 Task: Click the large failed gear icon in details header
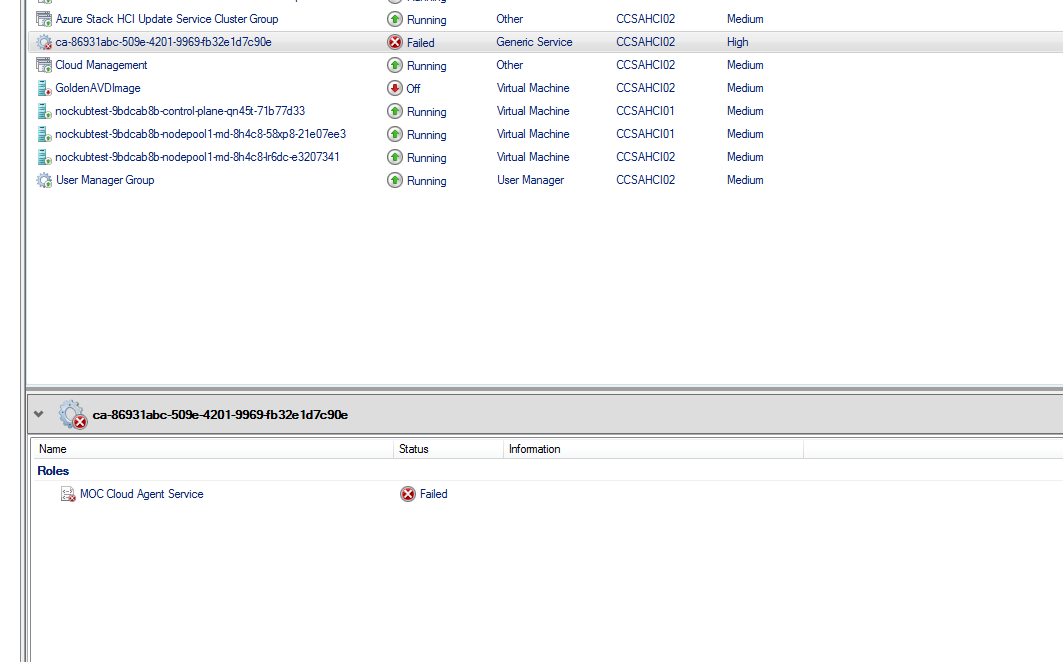tap(73, 414)
